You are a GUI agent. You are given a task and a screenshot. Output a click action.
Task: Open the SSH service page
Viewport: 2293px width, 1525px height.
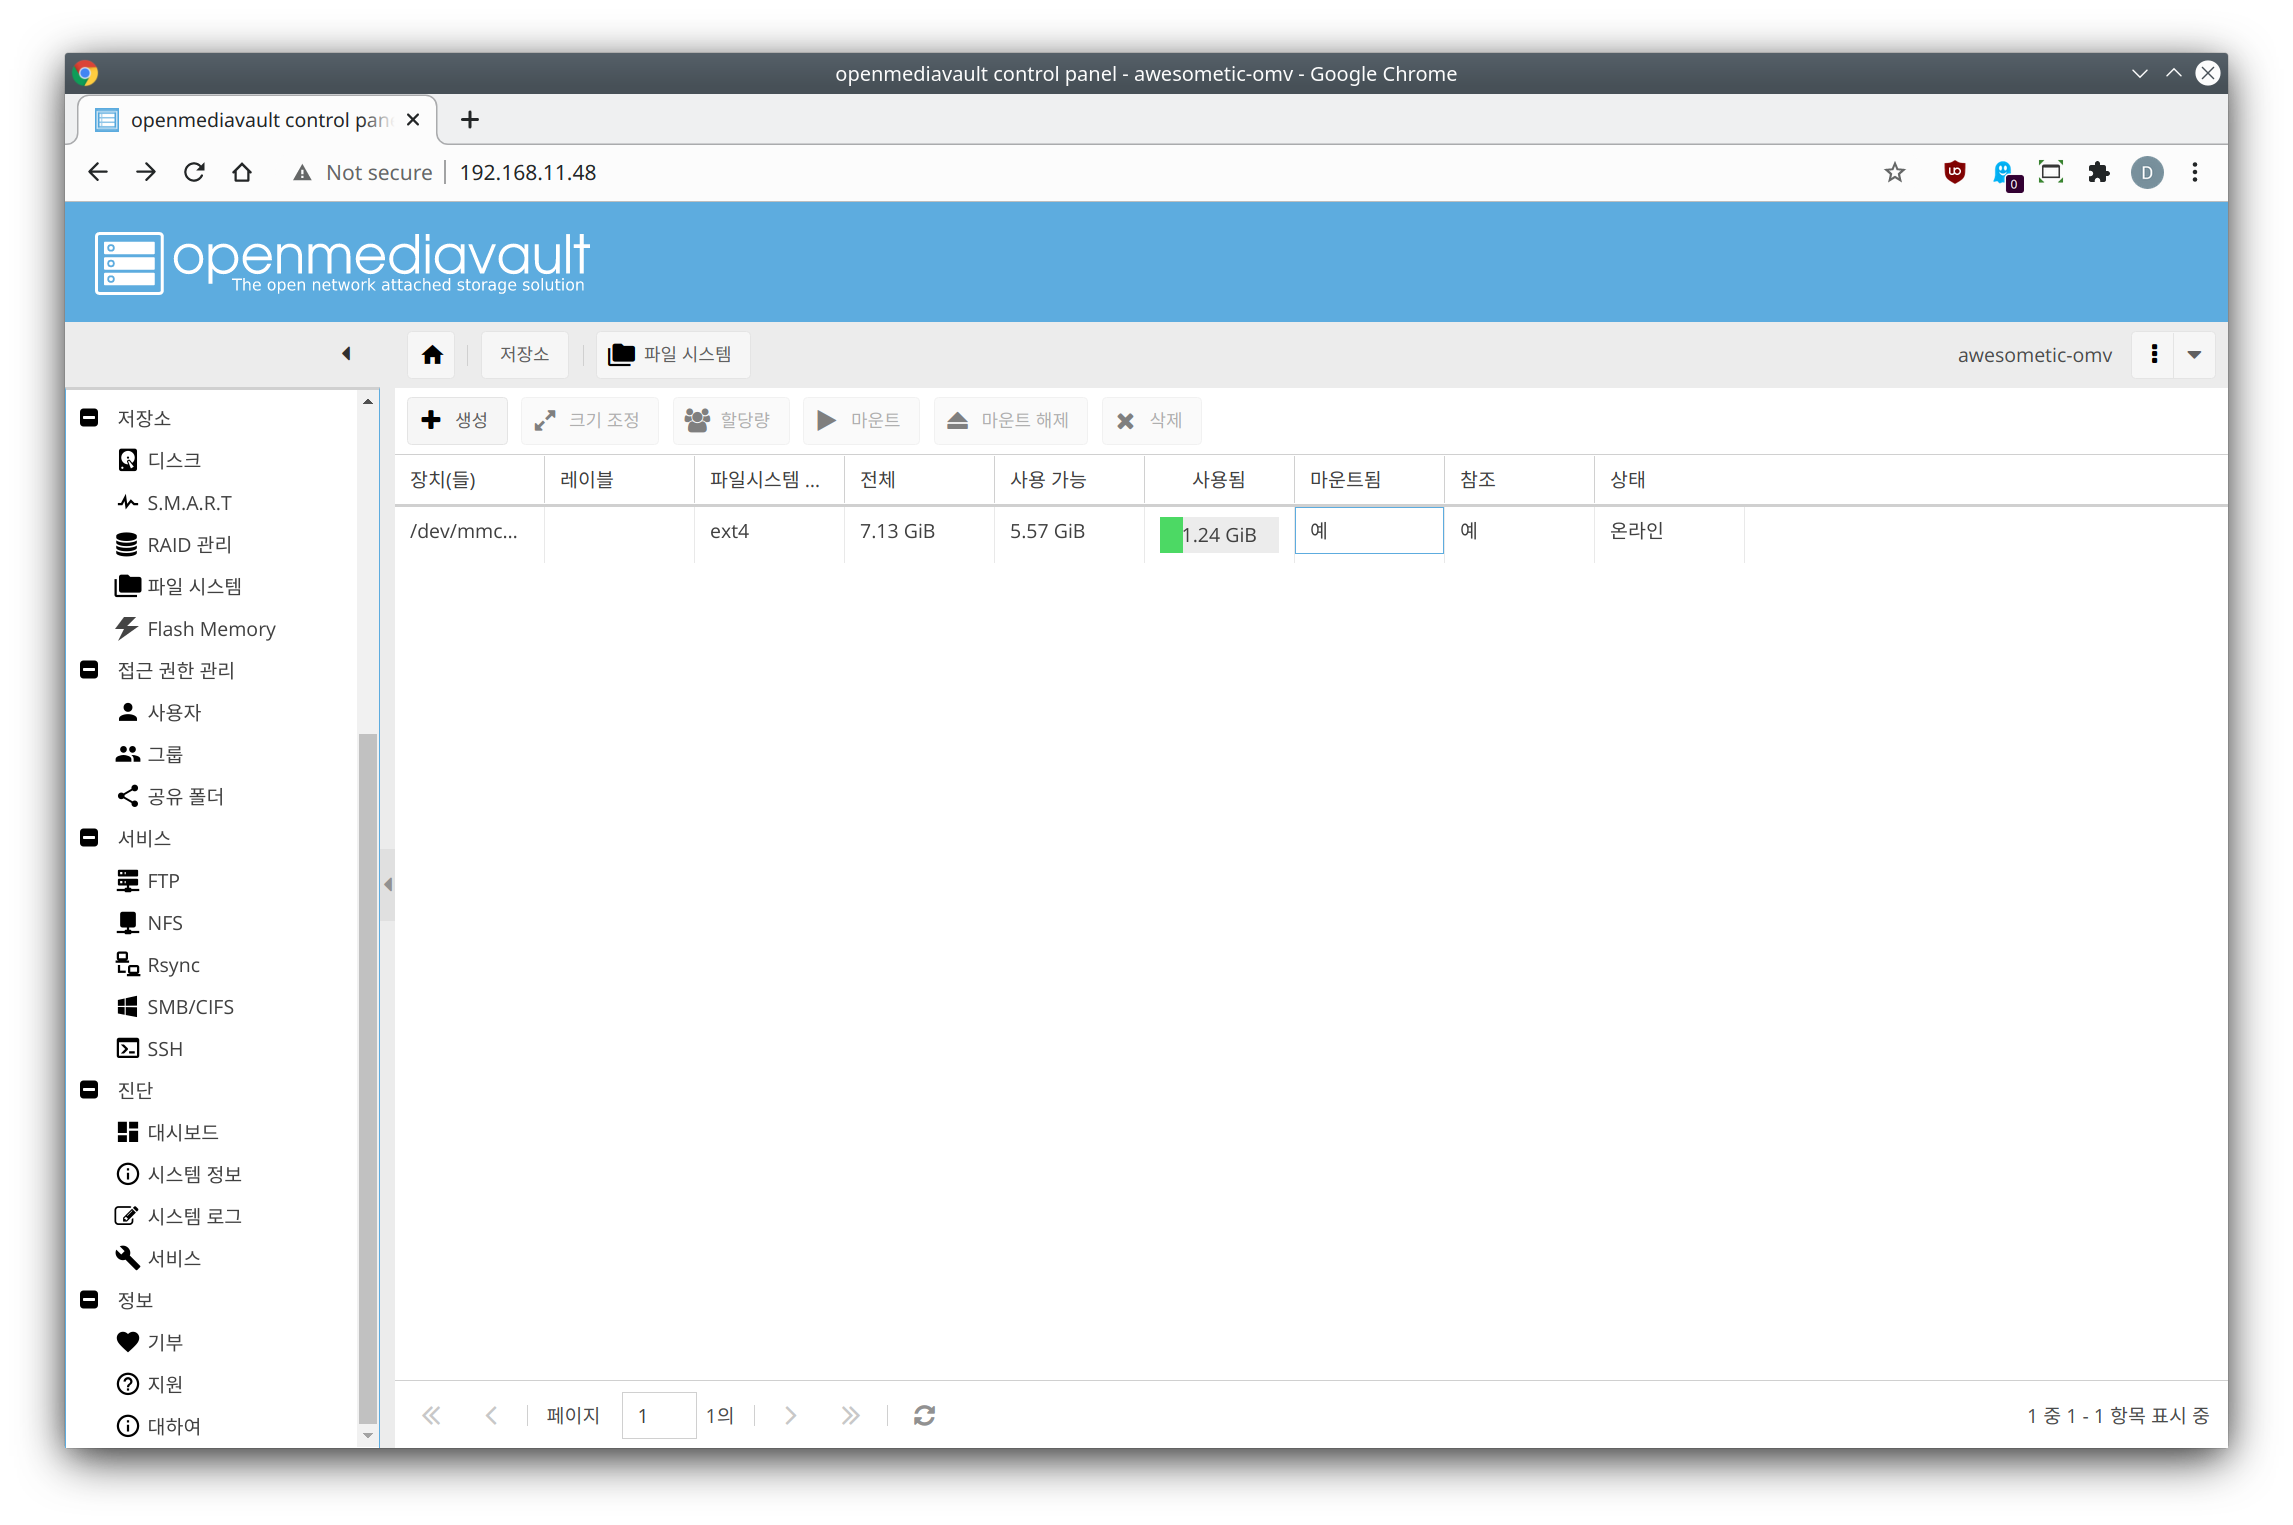164,1049
